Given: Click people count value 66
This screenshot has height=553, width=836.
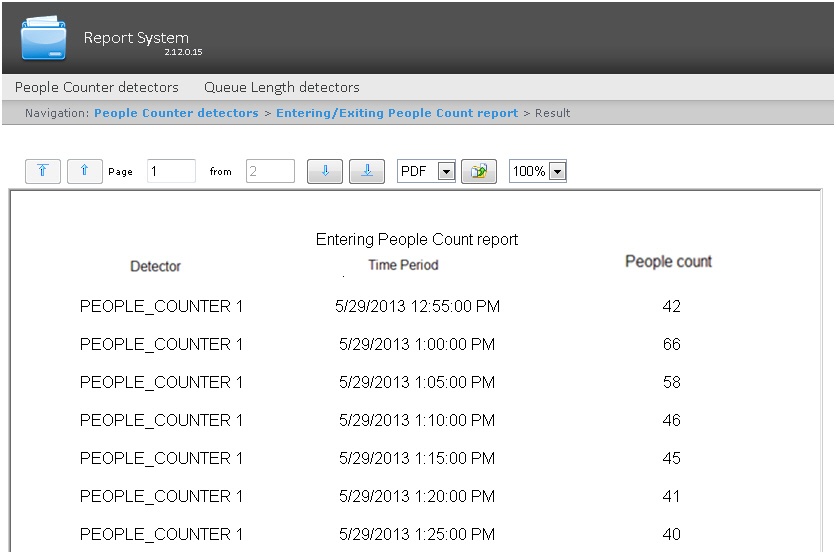Looking at the screenshot, I should coord(671,344).
